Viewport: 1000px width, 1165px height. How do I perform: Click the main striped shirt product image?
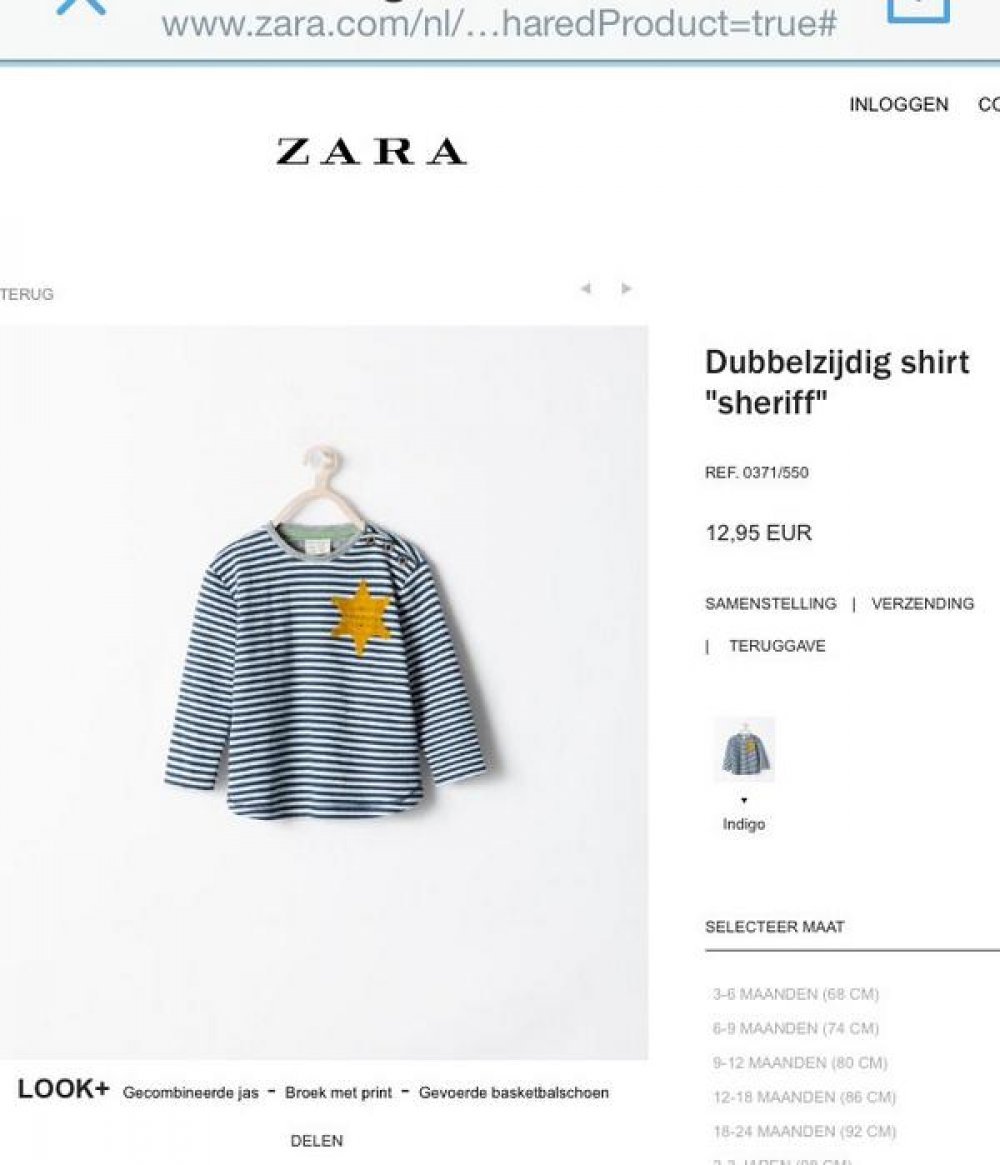(324, 692)
